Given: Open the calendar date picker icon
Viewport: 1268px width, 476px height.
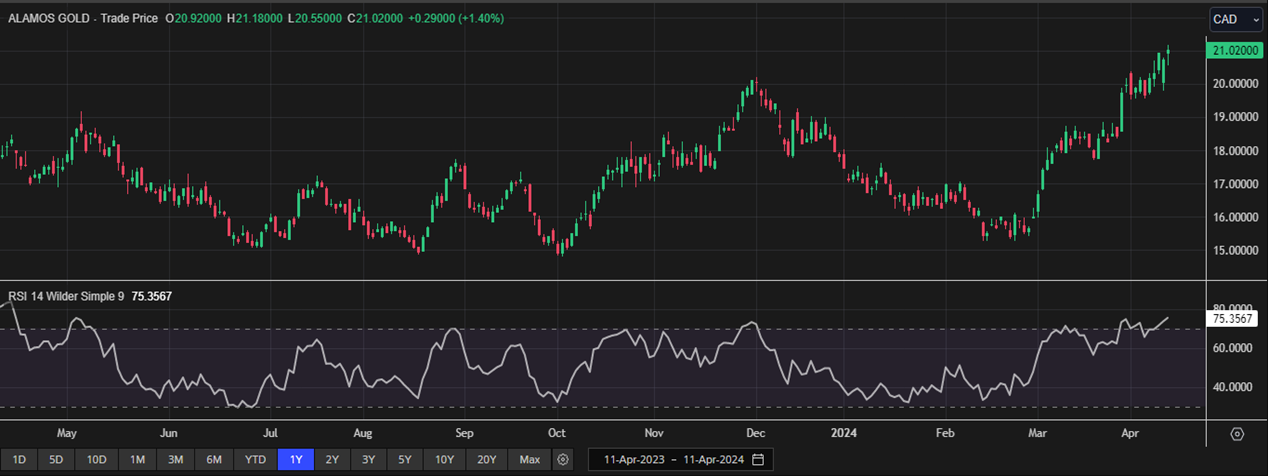Looking at the screenshot, I should point(758,459).
